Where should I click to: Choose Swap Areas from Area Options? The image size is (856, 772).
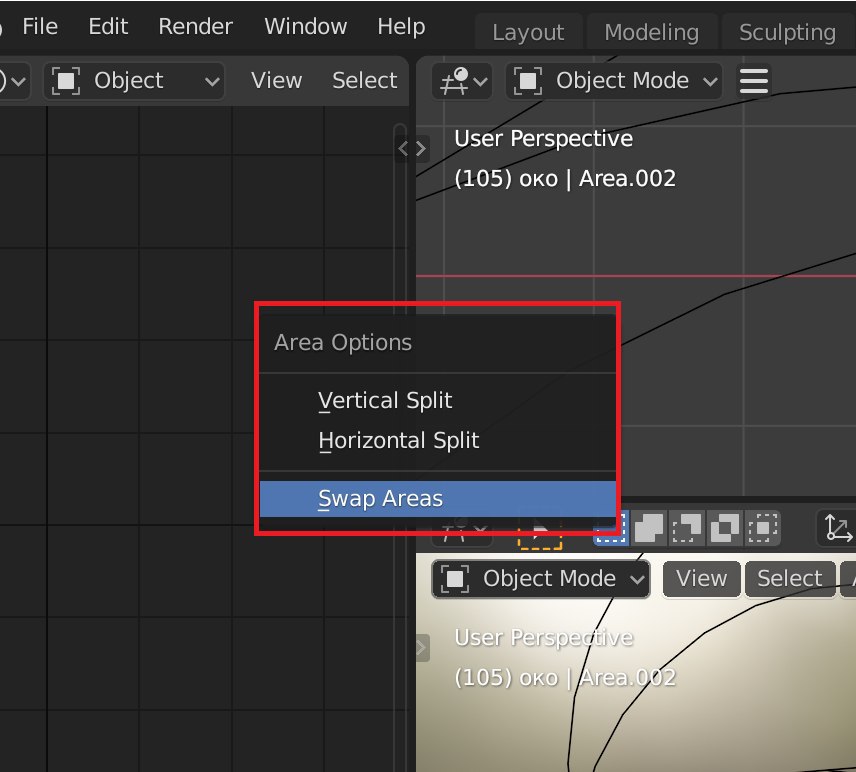tap(437, 498)
